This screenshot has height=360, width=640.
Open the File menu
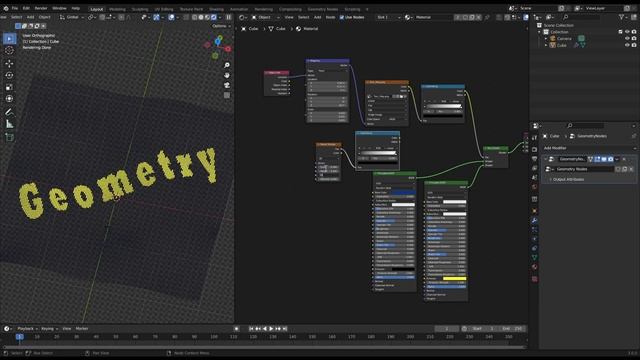pyautogui.click(x=15, y=8)
